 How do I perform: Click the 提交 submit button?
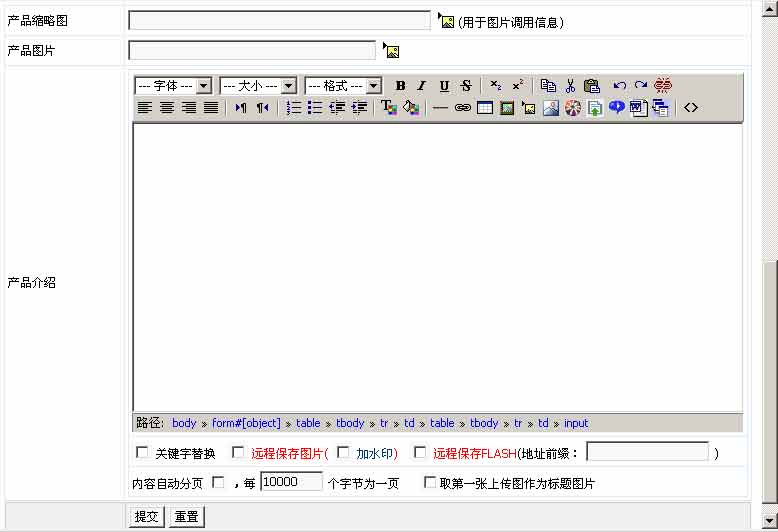click(x=146, y=517)
